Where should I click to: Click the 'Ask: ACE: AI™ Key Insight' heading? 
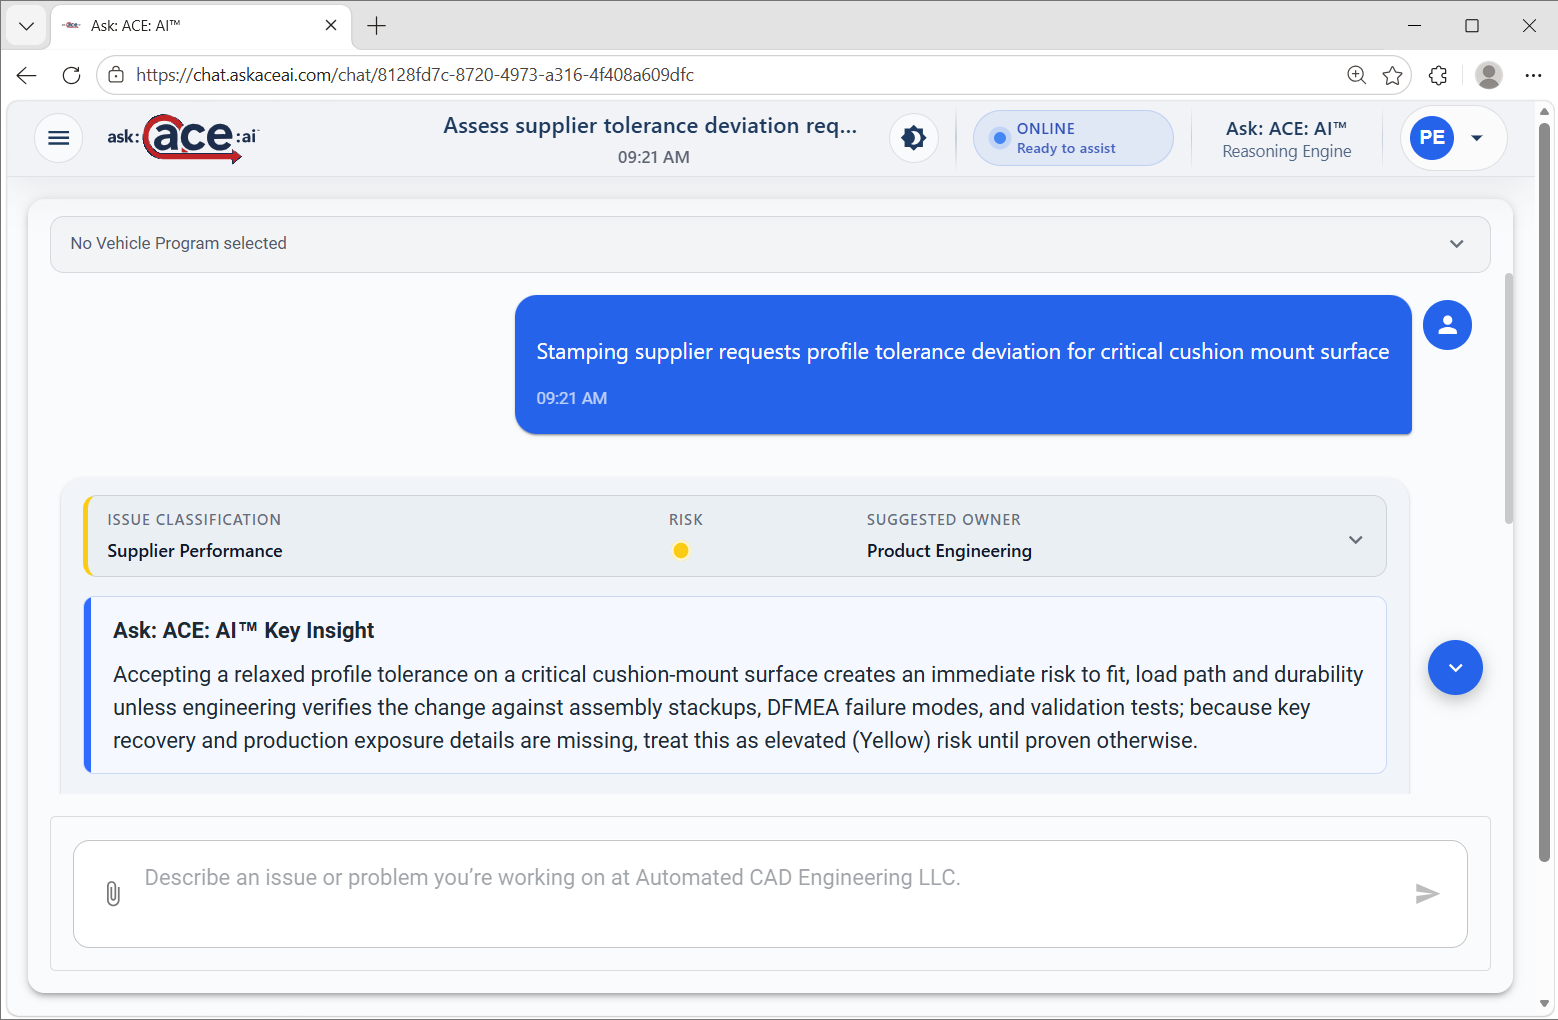tap(243, 631)
